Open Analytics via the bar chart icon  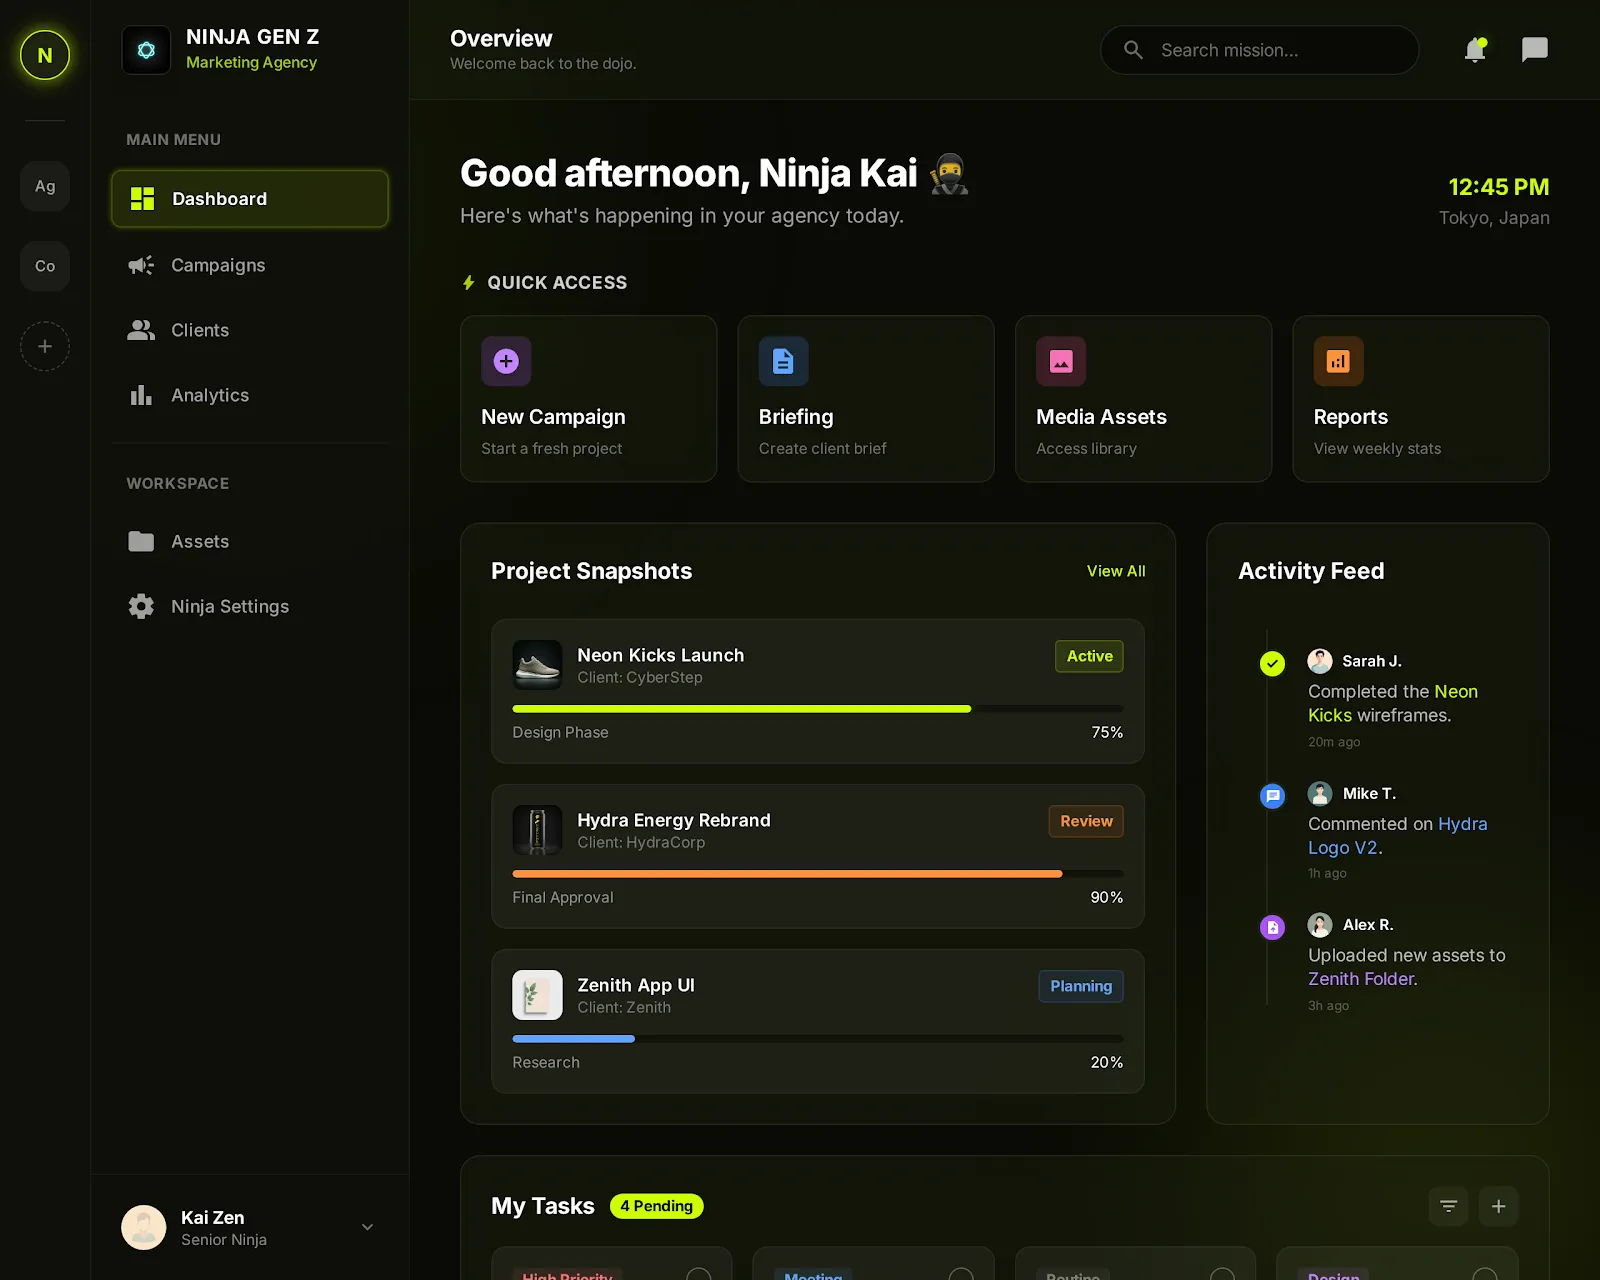click(x=141, y=395)
